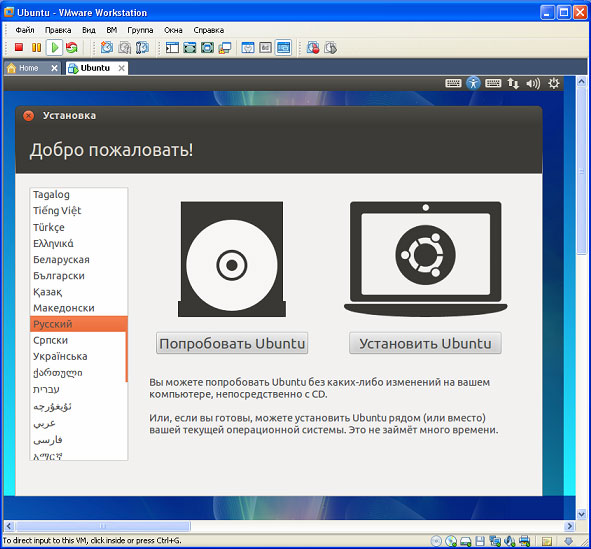Click the replay recording toolbar icon
This screenshot has width=591, height=549.
(x=330, y=47)
